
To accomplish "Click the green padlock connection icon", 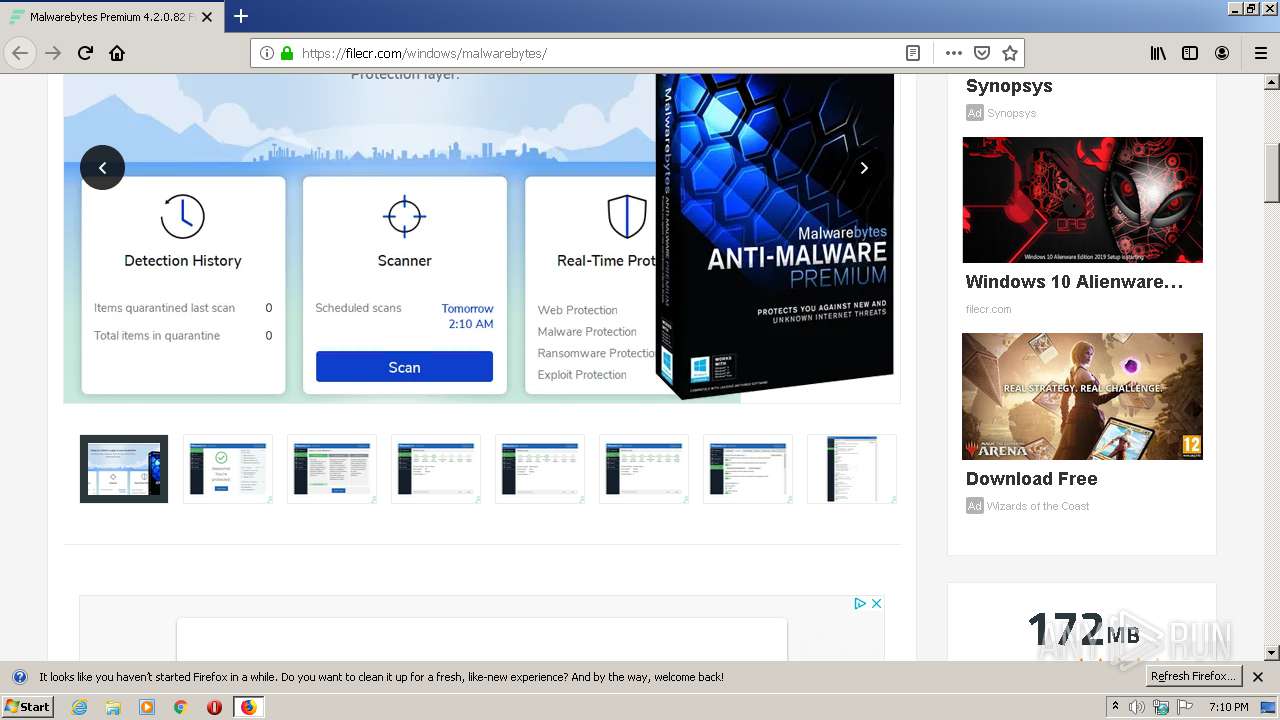I will click(x=287, y=53).
